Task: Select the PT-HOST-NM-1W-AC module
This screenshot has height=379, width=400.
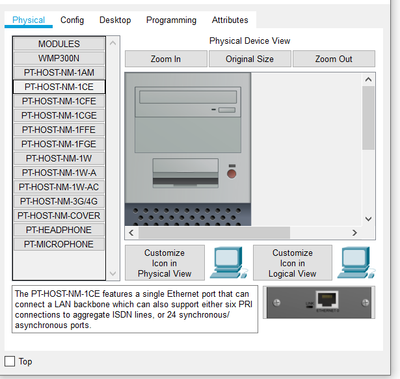Action: pyautogui.click(x=59, y=187)
